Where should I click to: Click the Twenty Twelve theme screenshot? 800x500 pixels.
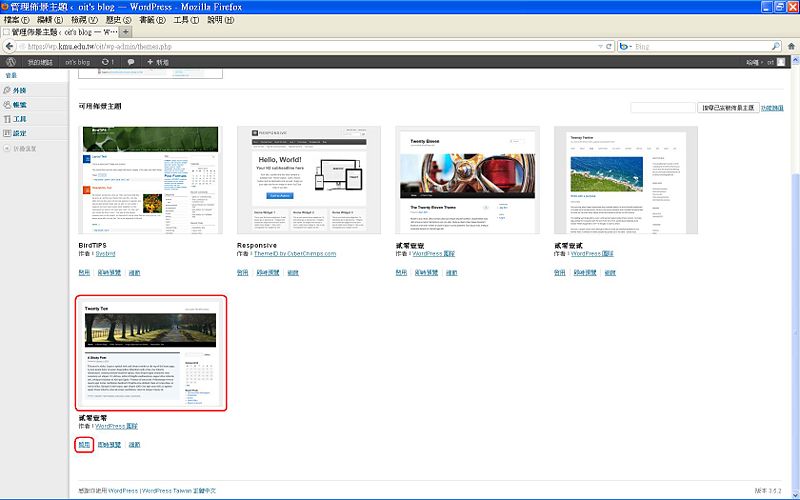click(x=626, y=180)
